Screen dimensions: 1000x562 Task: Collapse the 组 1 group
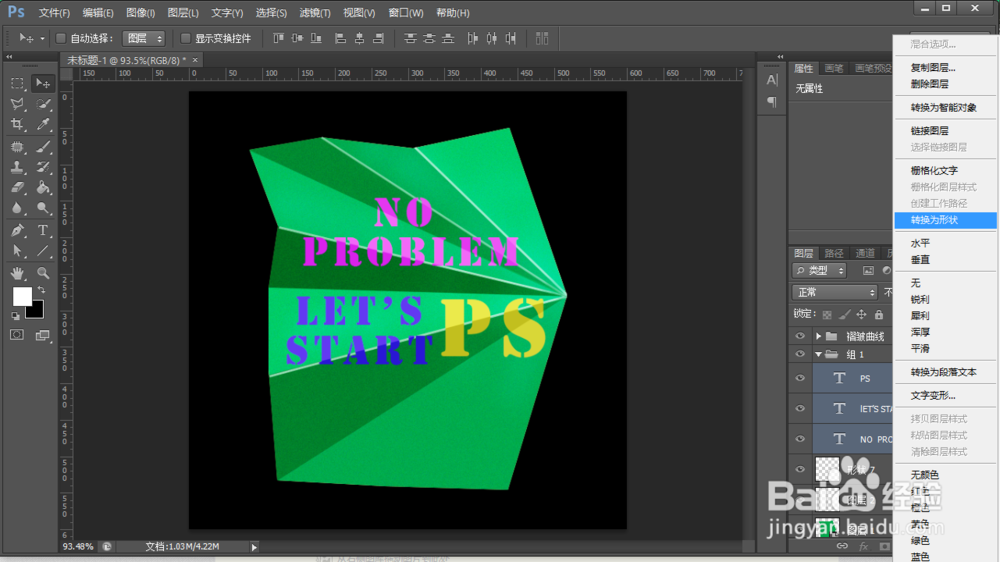pos(818,354)
